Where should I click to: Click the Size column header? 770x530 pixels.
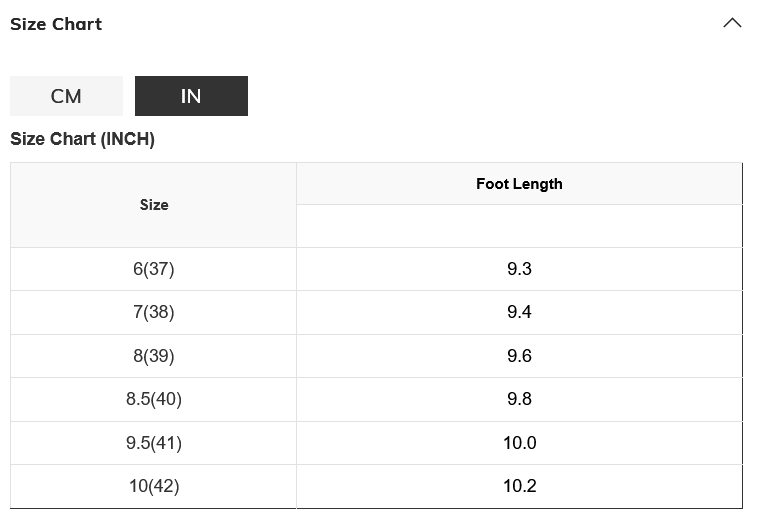154,205
